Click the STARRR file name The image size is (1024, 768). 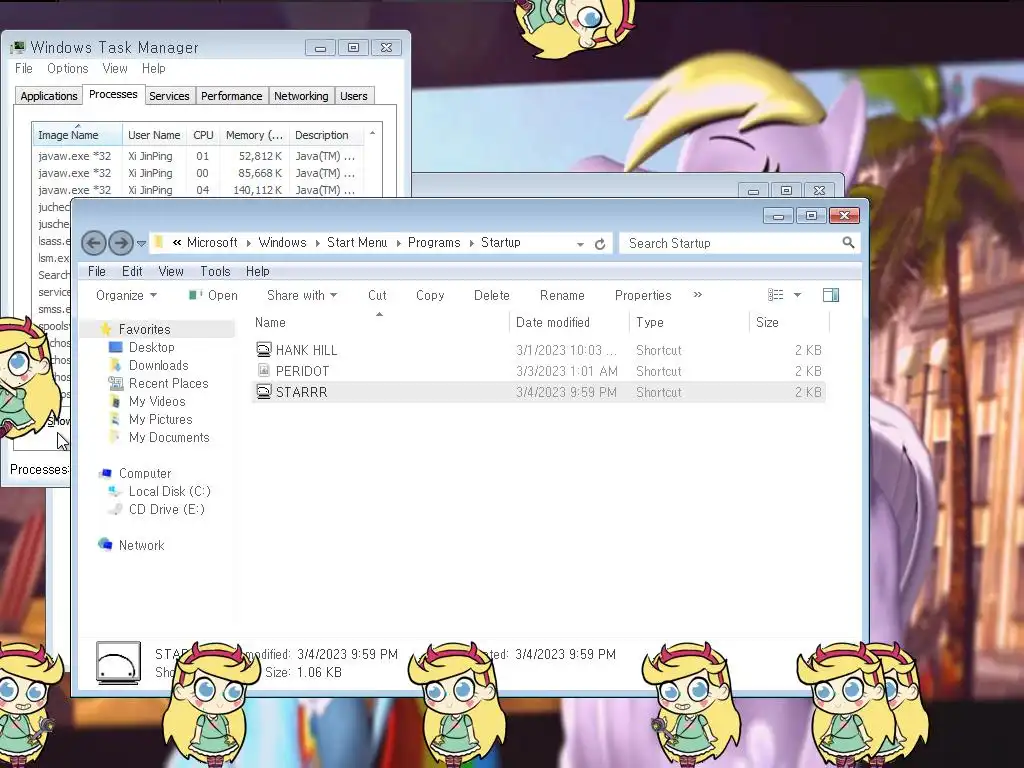tap(301, 392)
